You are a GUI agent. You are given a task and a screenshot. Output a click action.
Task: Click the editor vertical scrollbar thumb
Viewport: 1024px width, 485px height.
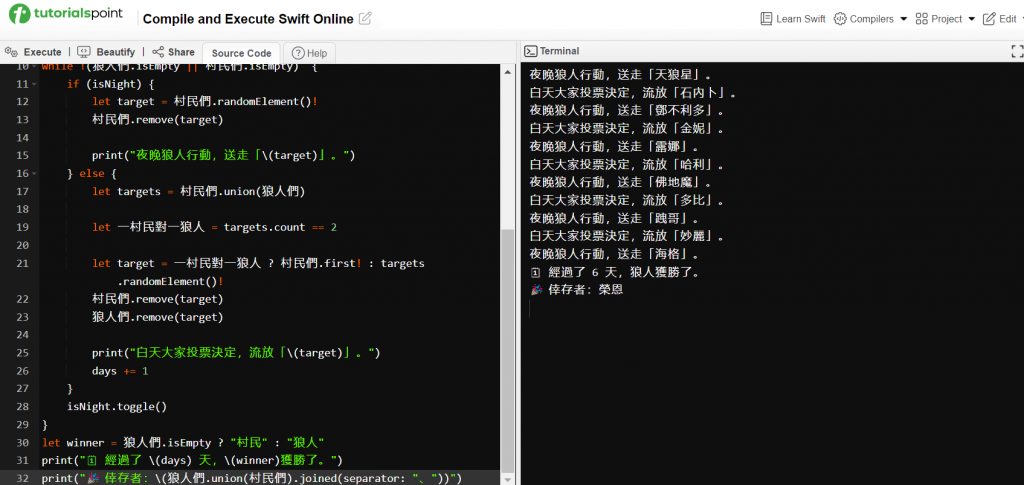click(x=507, y=350)
